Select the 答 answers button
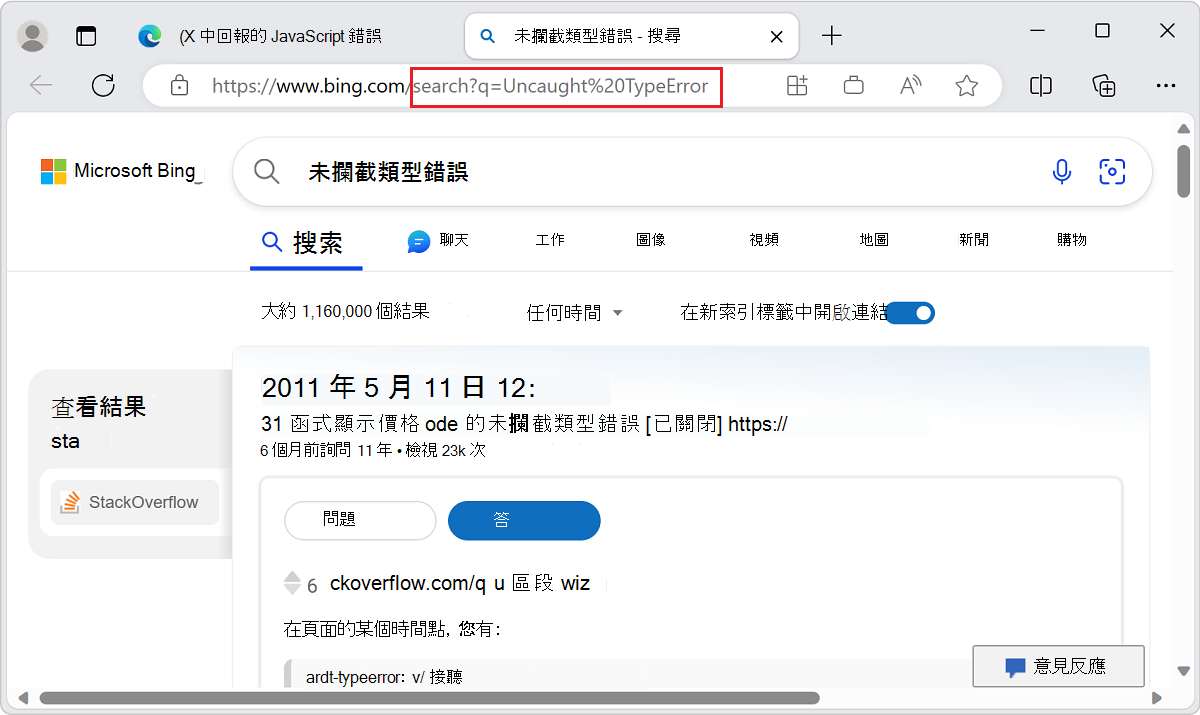This screenshot has height=715, width=1200. (524, 520)
